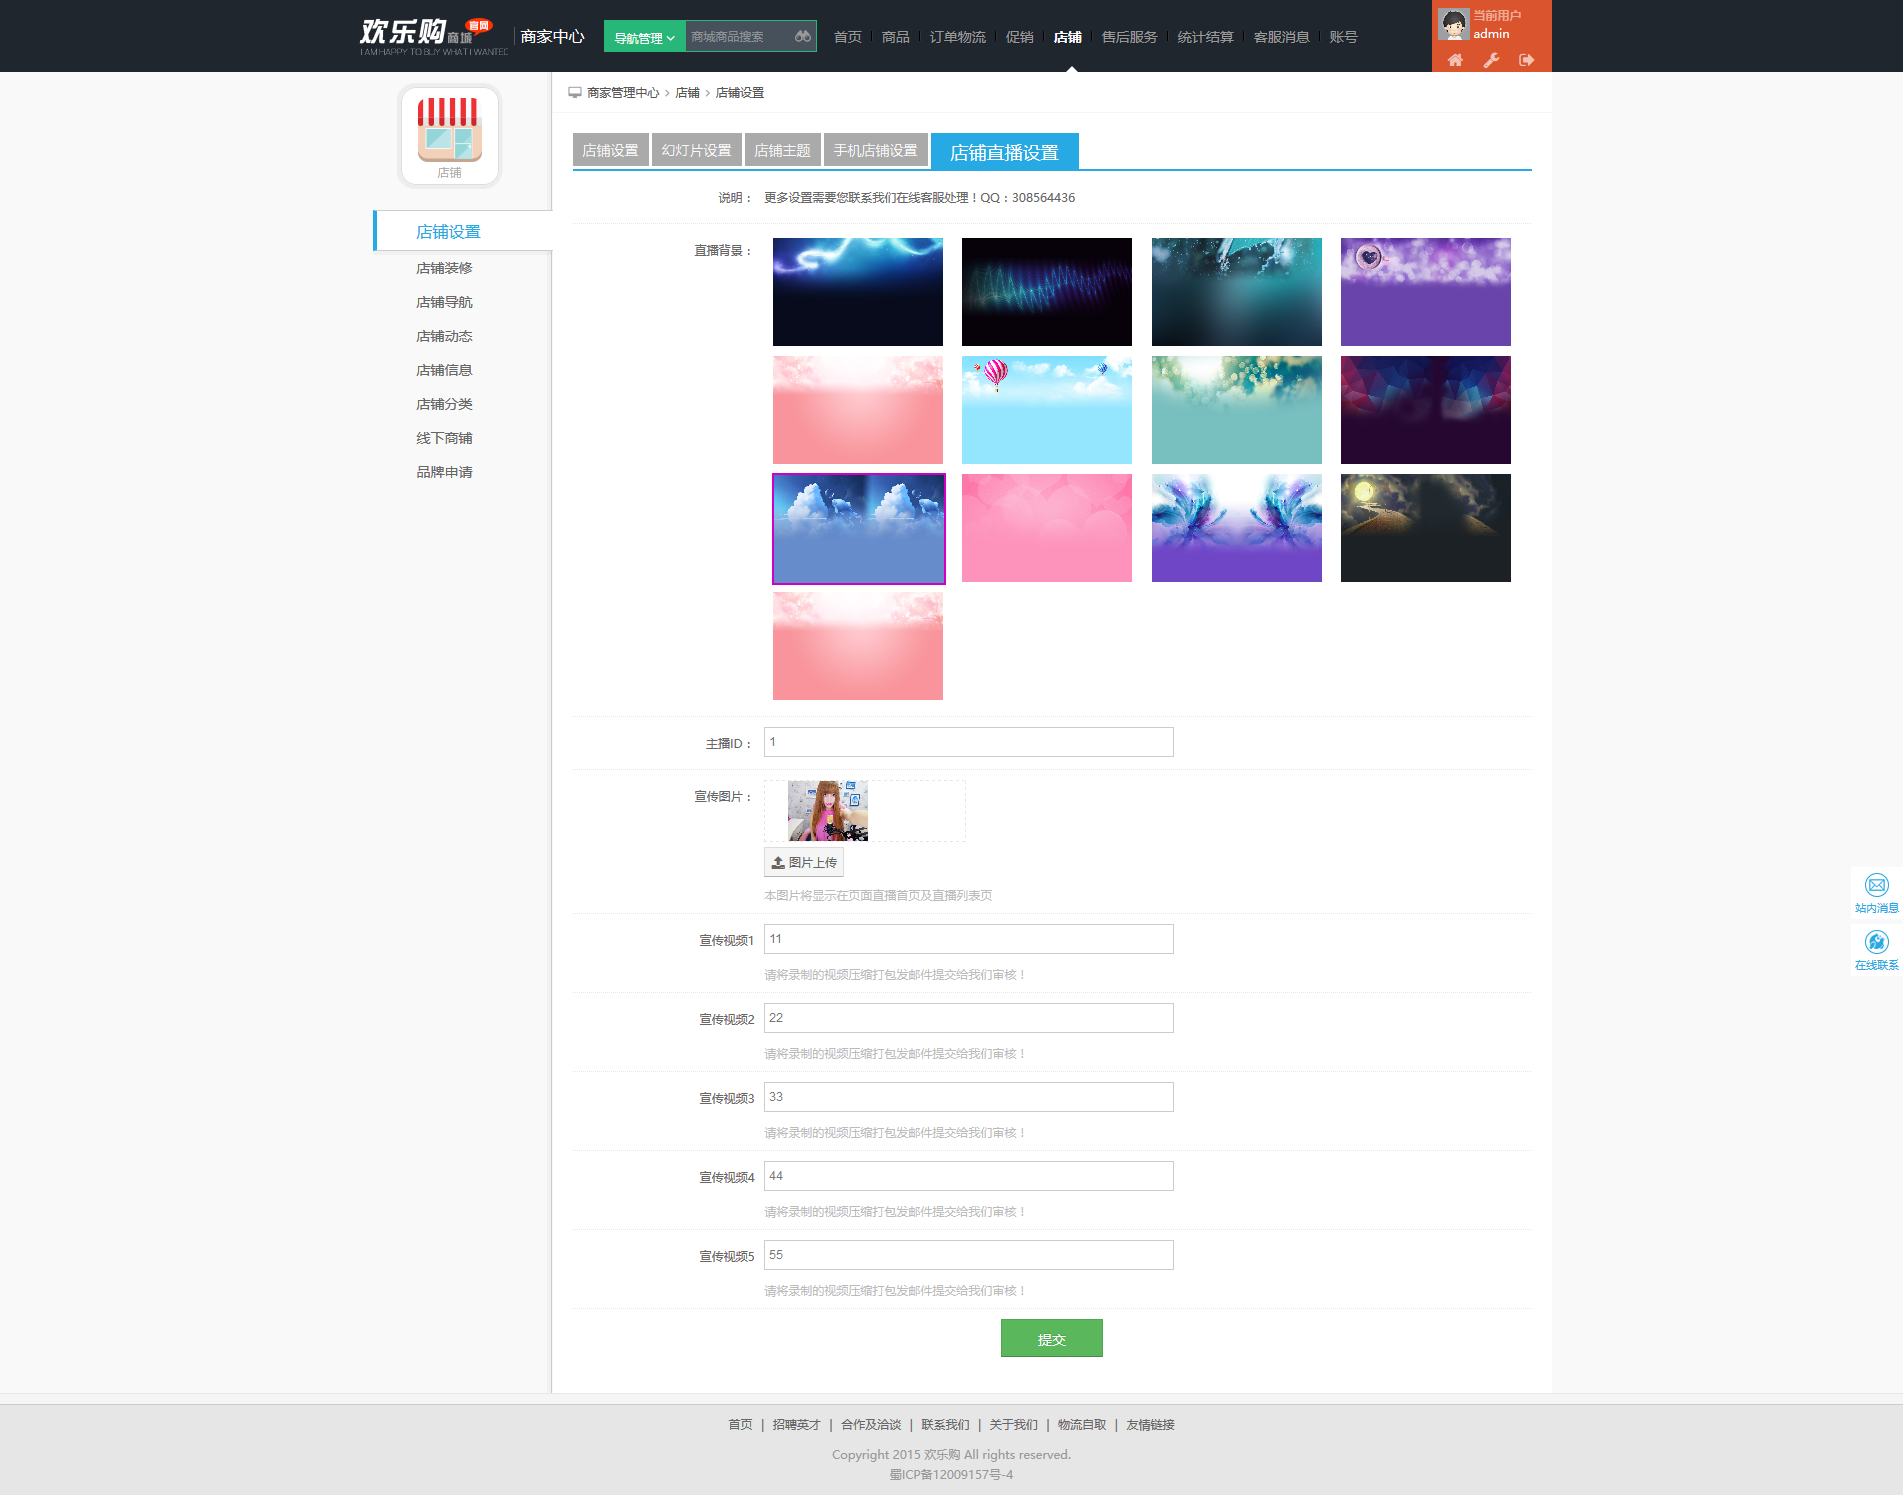Open 店铺导航 in the sidebar
This screenshot has width=1903, height=1495.
tap(445, 302)
